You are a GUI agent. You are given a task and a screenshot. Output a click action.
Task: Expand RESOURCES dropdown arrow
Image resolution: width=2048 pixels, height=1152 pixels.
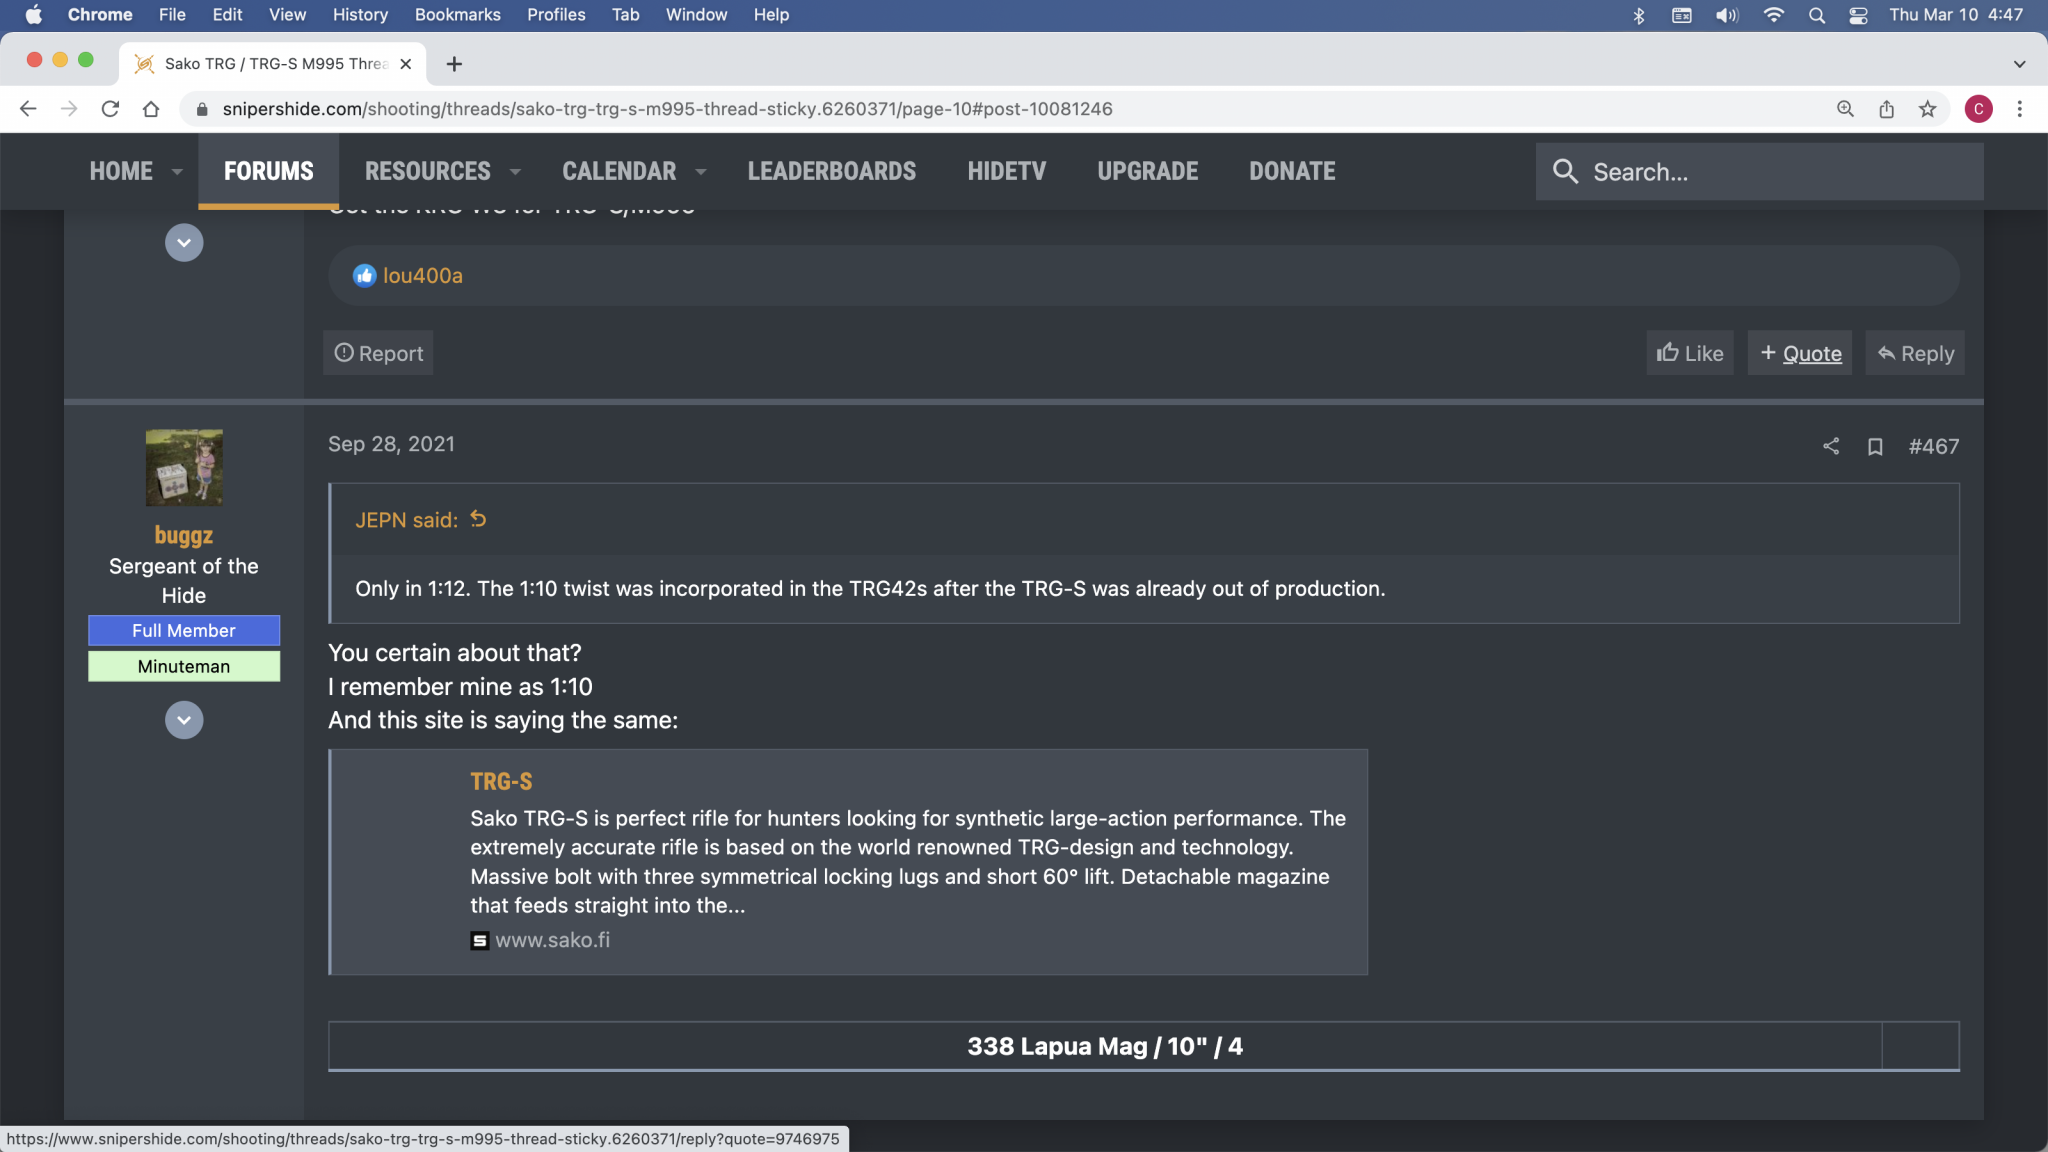coord(515,172)
